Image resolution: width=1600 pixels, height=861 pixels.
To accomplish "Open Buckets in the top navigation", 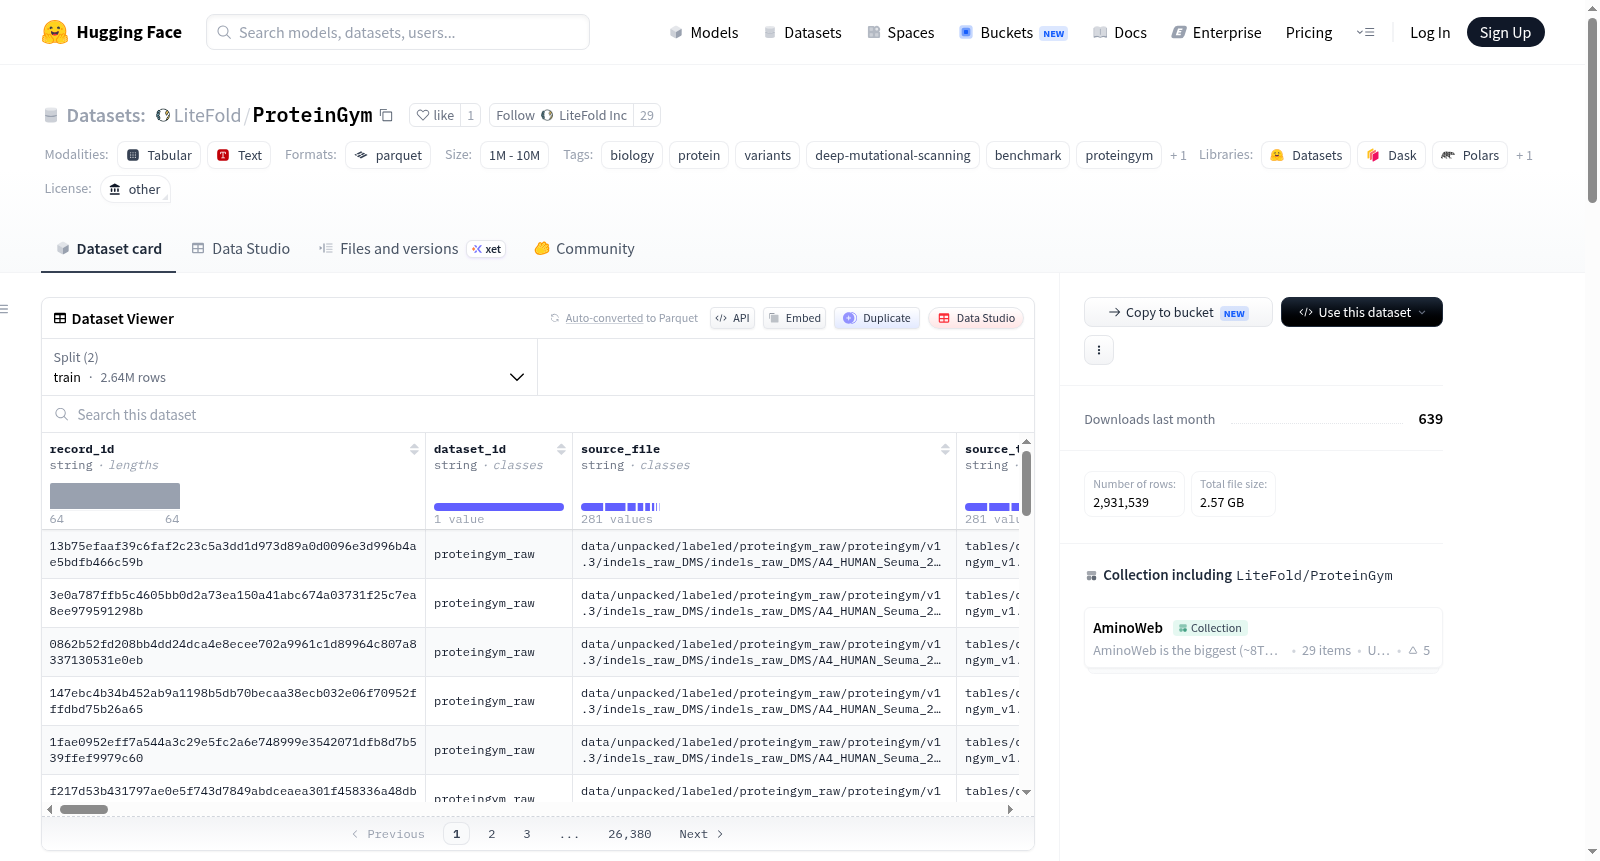I will coord(1013,32).
